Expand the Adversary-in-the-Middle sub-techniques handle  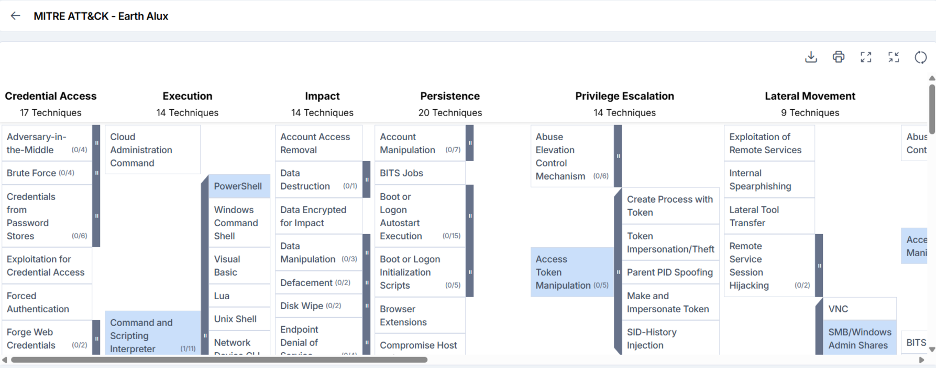(96, 143)
